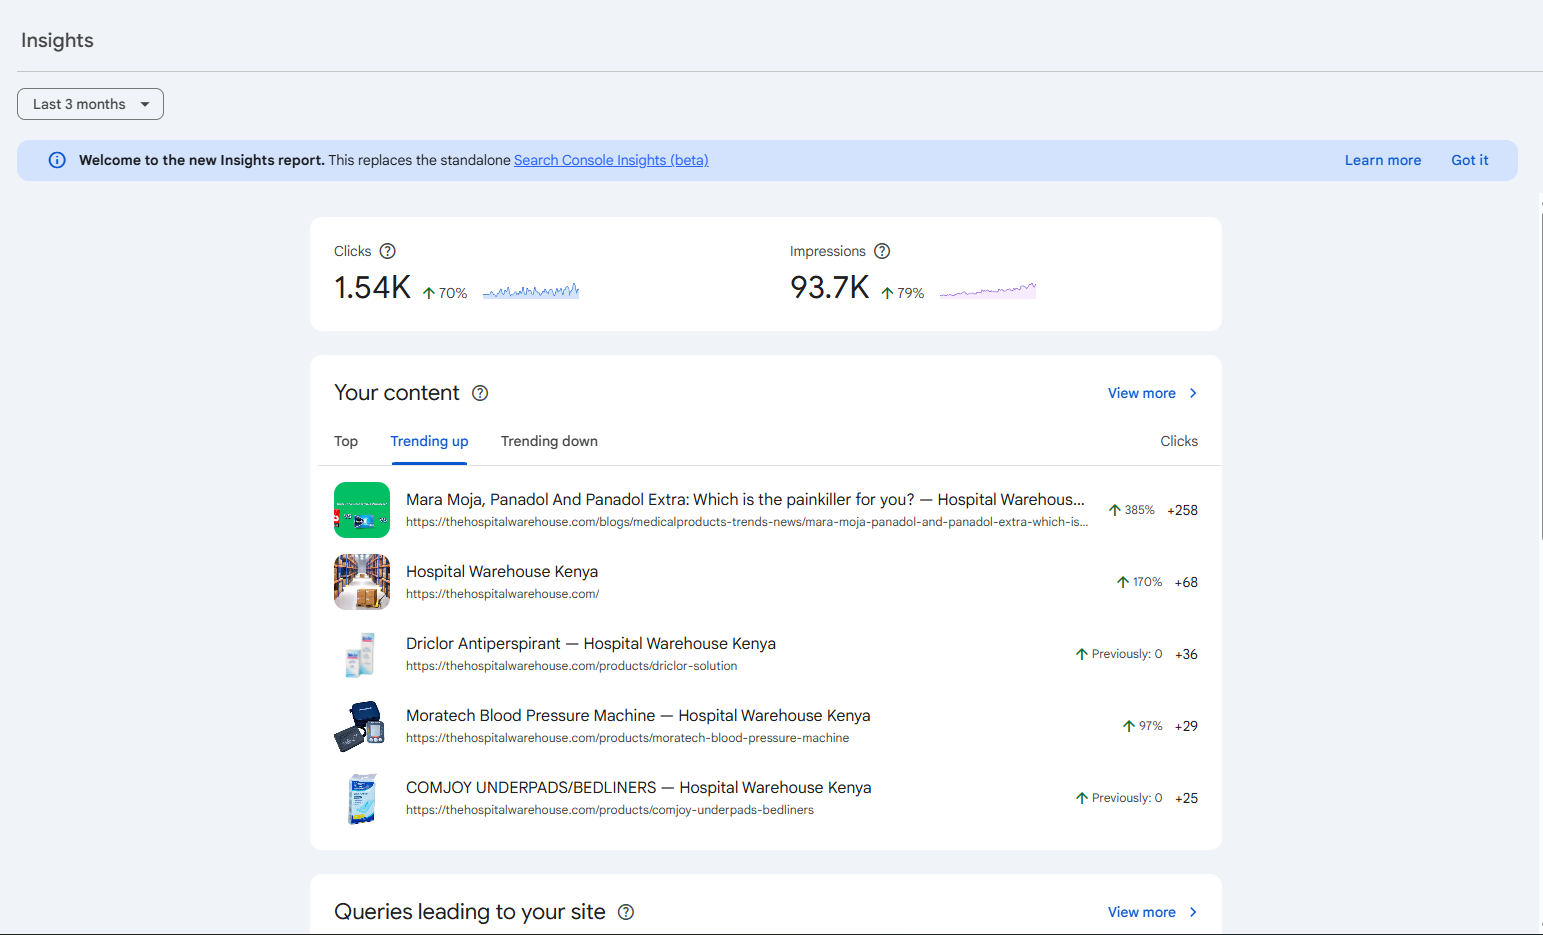Click the 385% increase indicator

[x=1131, y=510]
